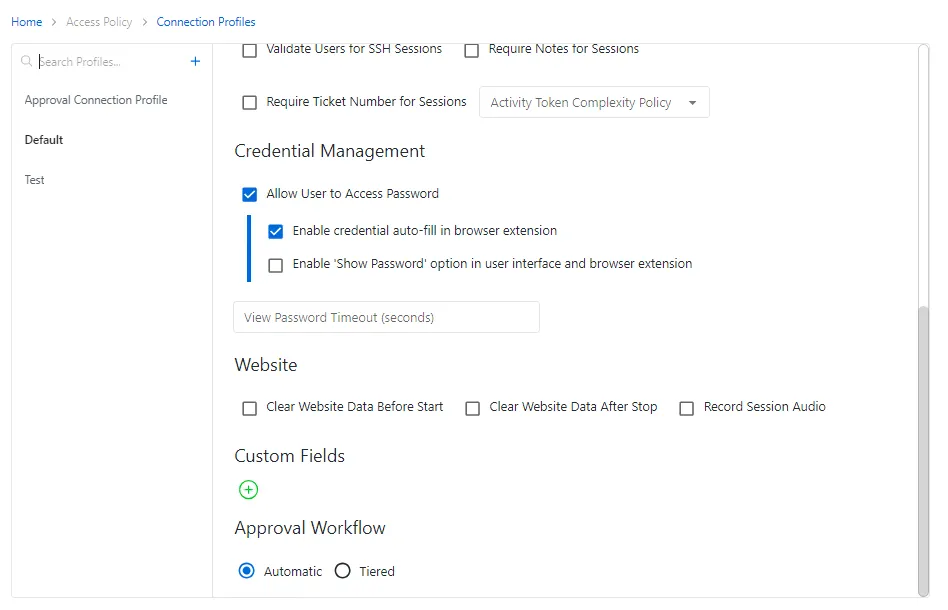Viewport: 948px width, 610px height.
Task: Add a custom field with green plus
Action: (x=248, y=490)
